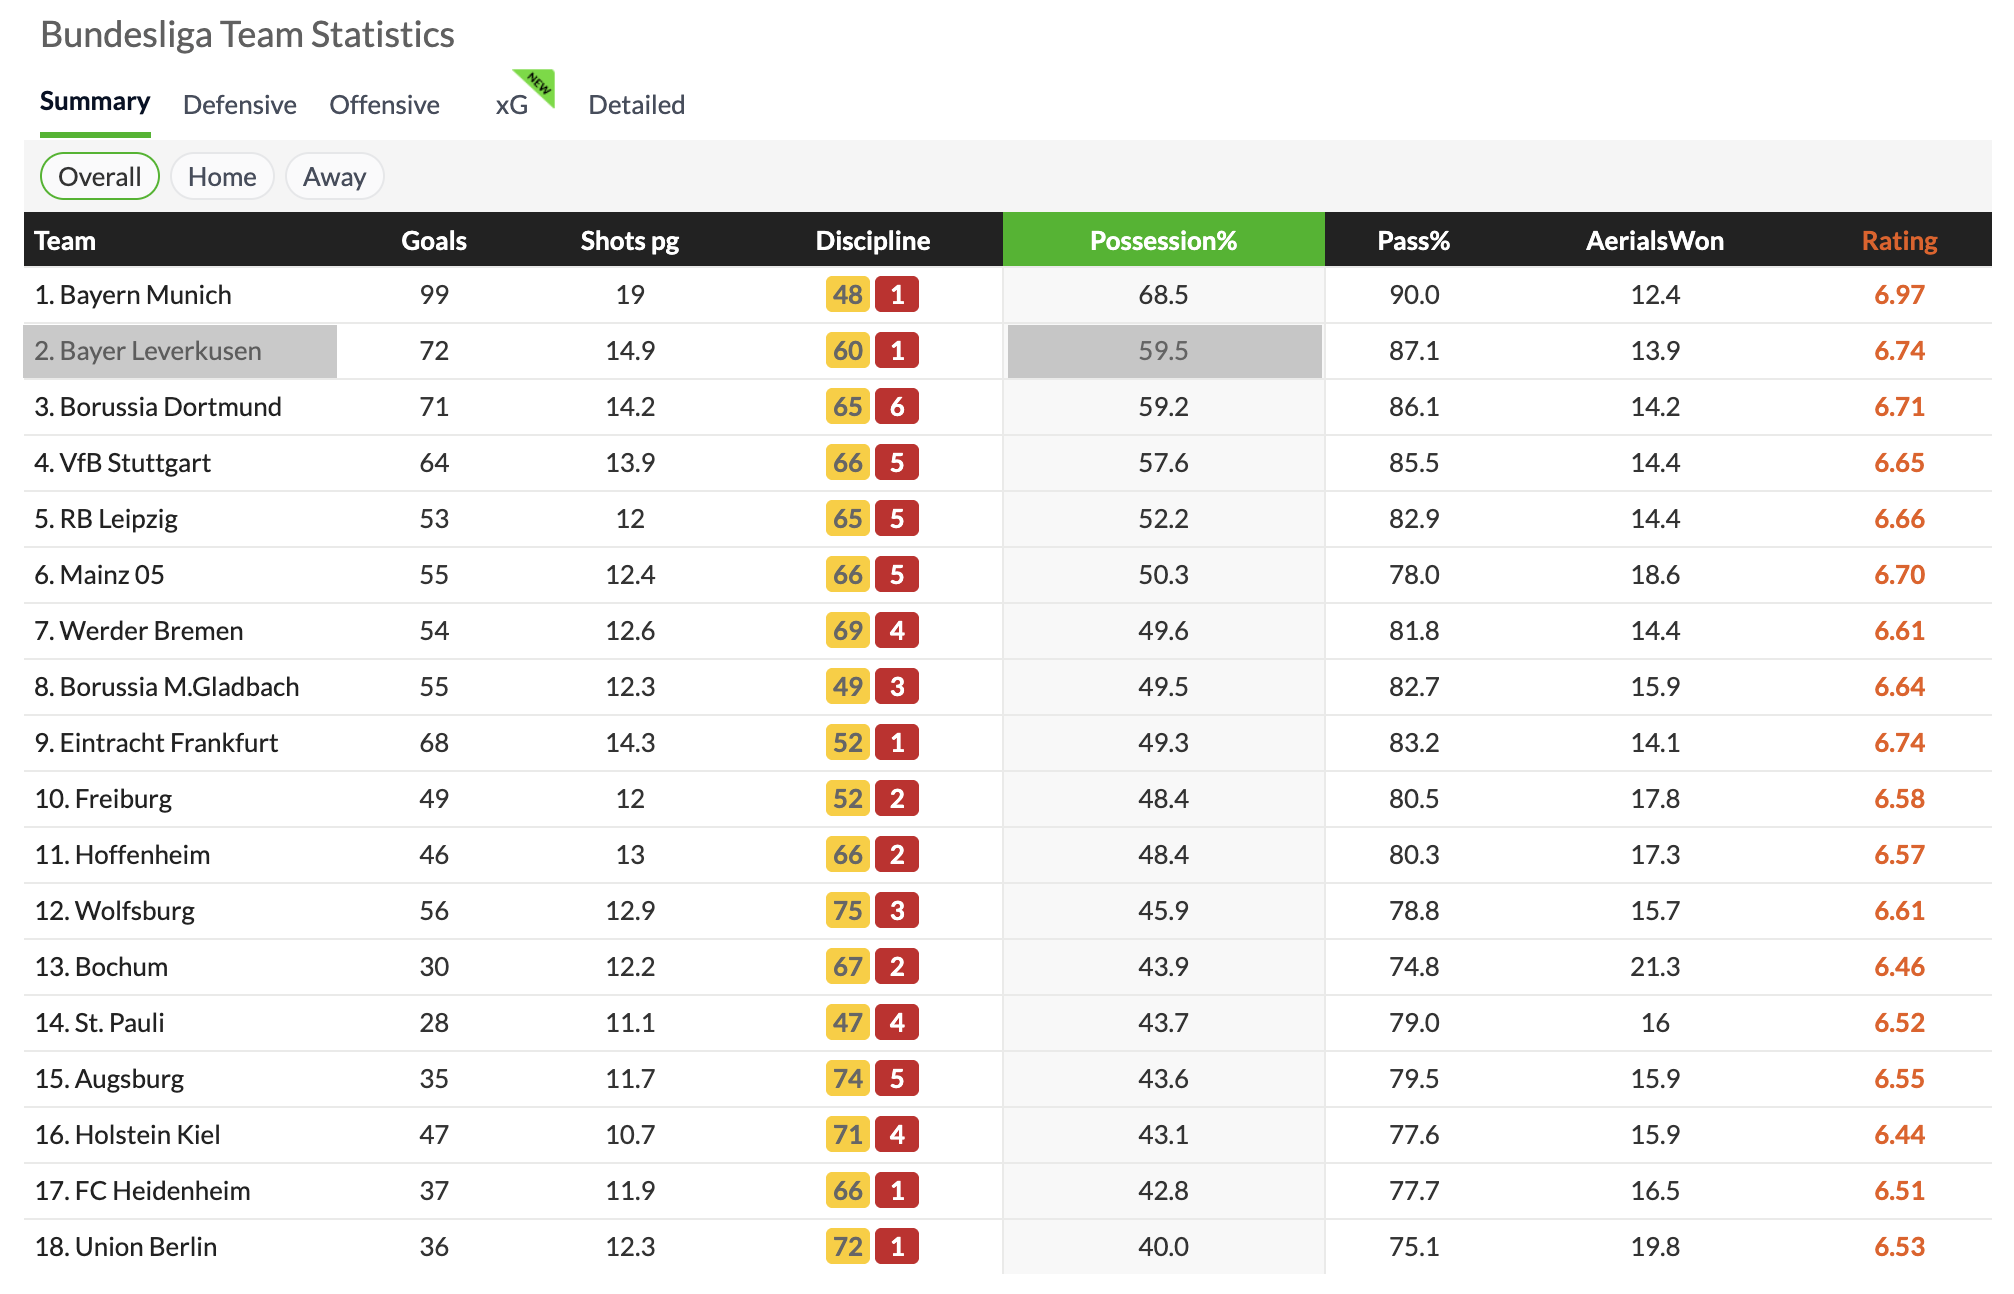
Task: Click Bayern Munich yellow card badge 48
Action: click(847, 295)
